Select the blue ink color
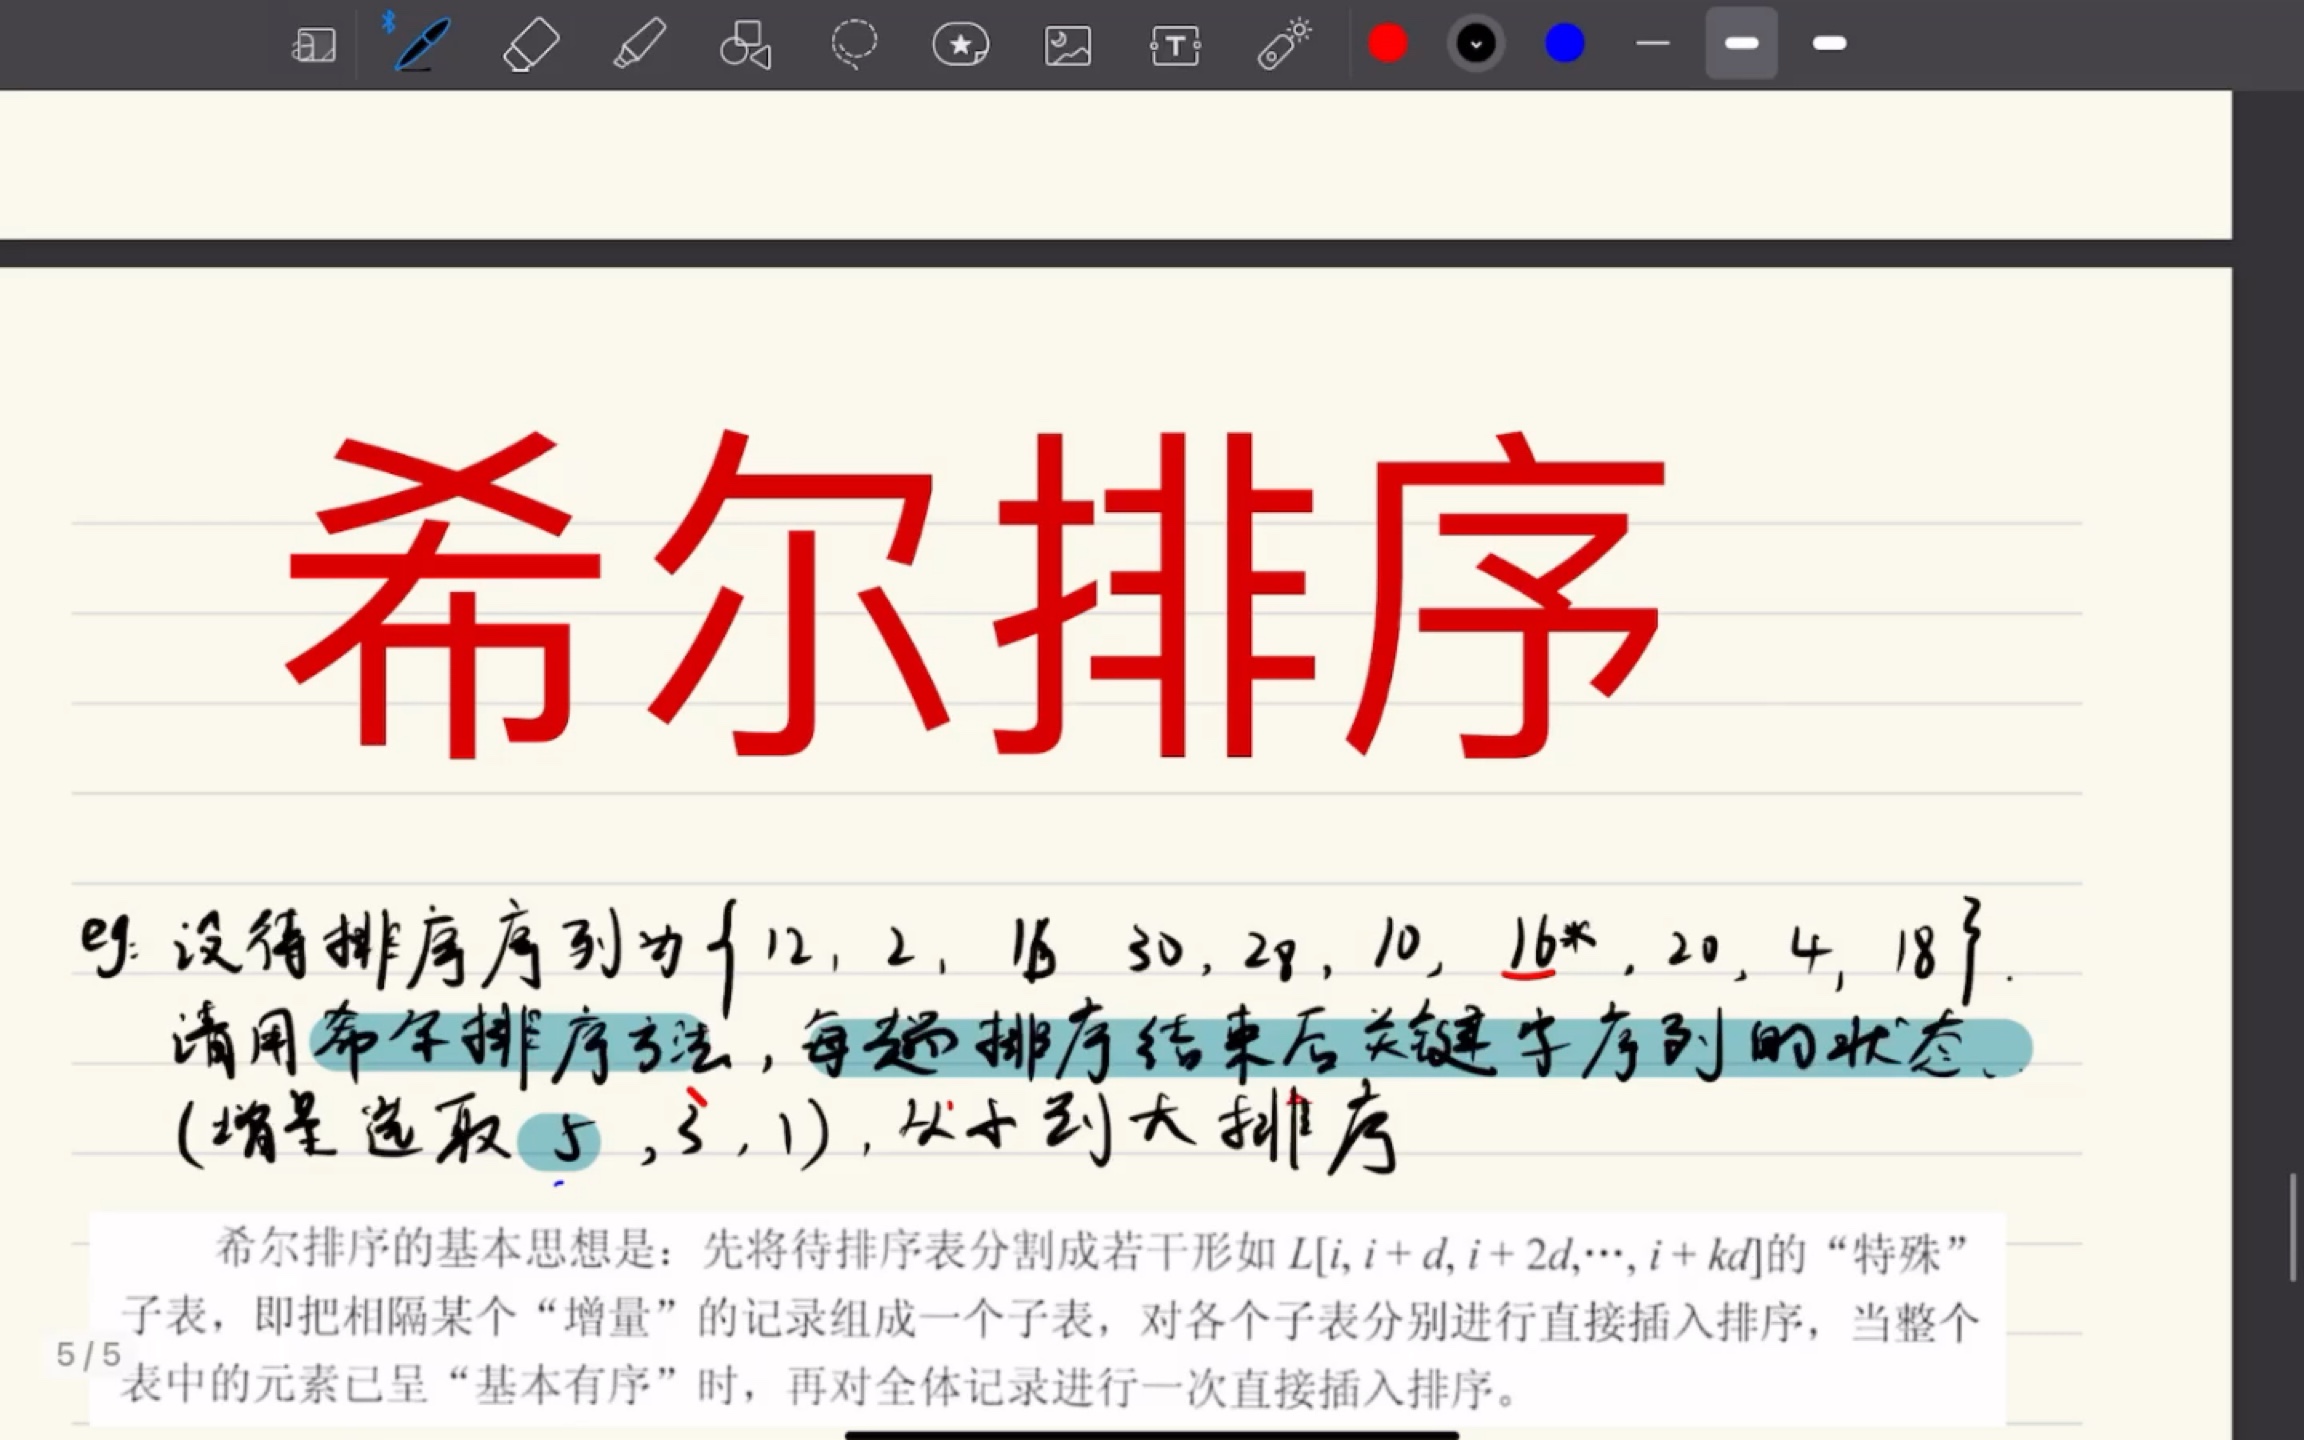 click(1565, 43)
